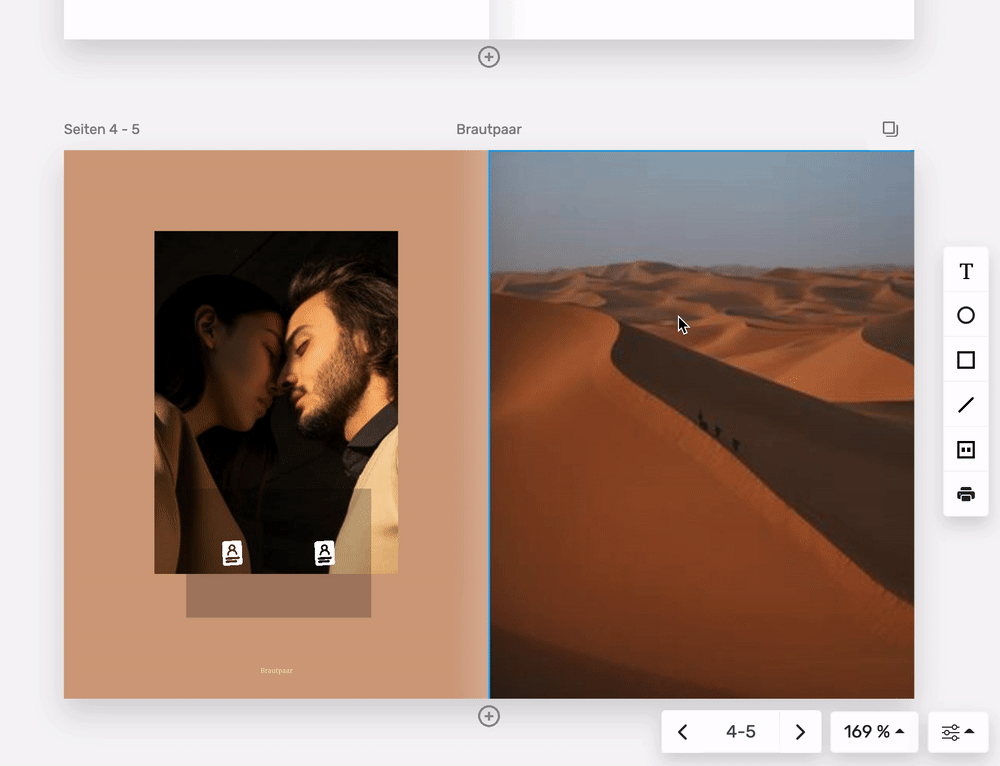Image resolution: width=1000 pixels, height=766 pixels.
Task: Select the rectangle shape tool
Action: [x=966, y=360]
